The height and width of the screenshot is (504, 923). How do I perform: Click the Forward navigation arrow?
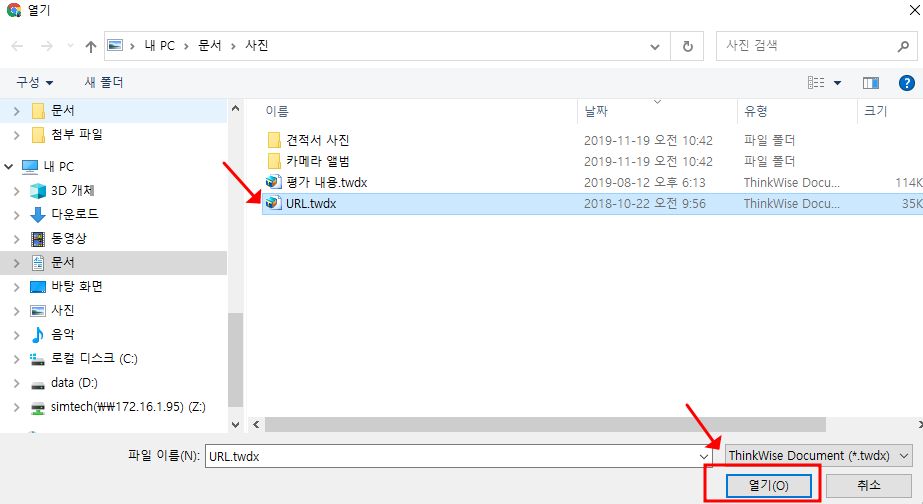47,46
